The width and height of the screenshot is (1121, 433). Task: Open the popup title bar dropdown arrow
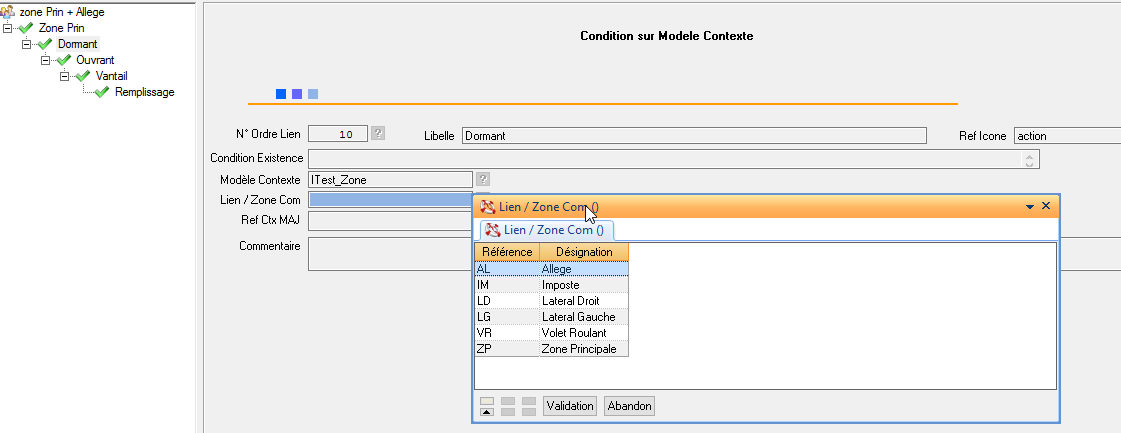pos(1030,206)
